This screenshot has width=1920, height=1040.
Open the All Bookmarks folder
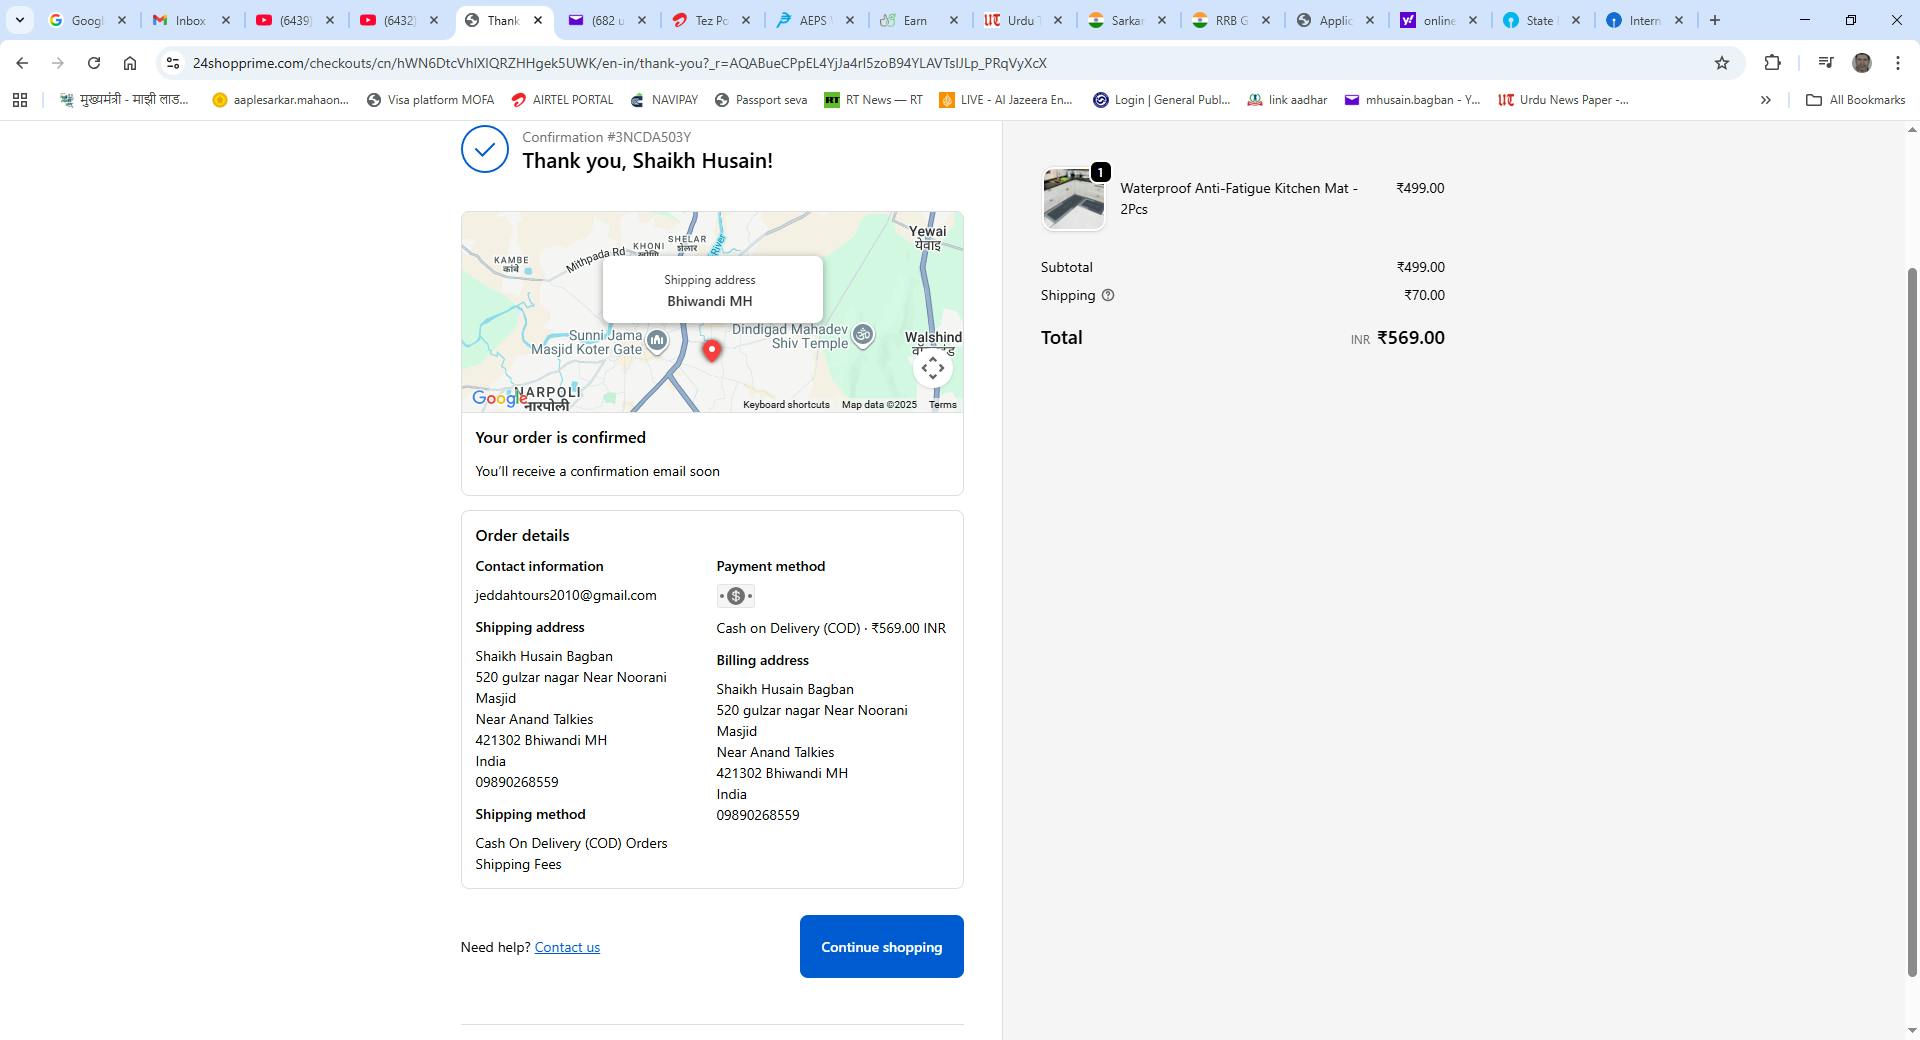pyautogui.click(x=1855, y=100)
